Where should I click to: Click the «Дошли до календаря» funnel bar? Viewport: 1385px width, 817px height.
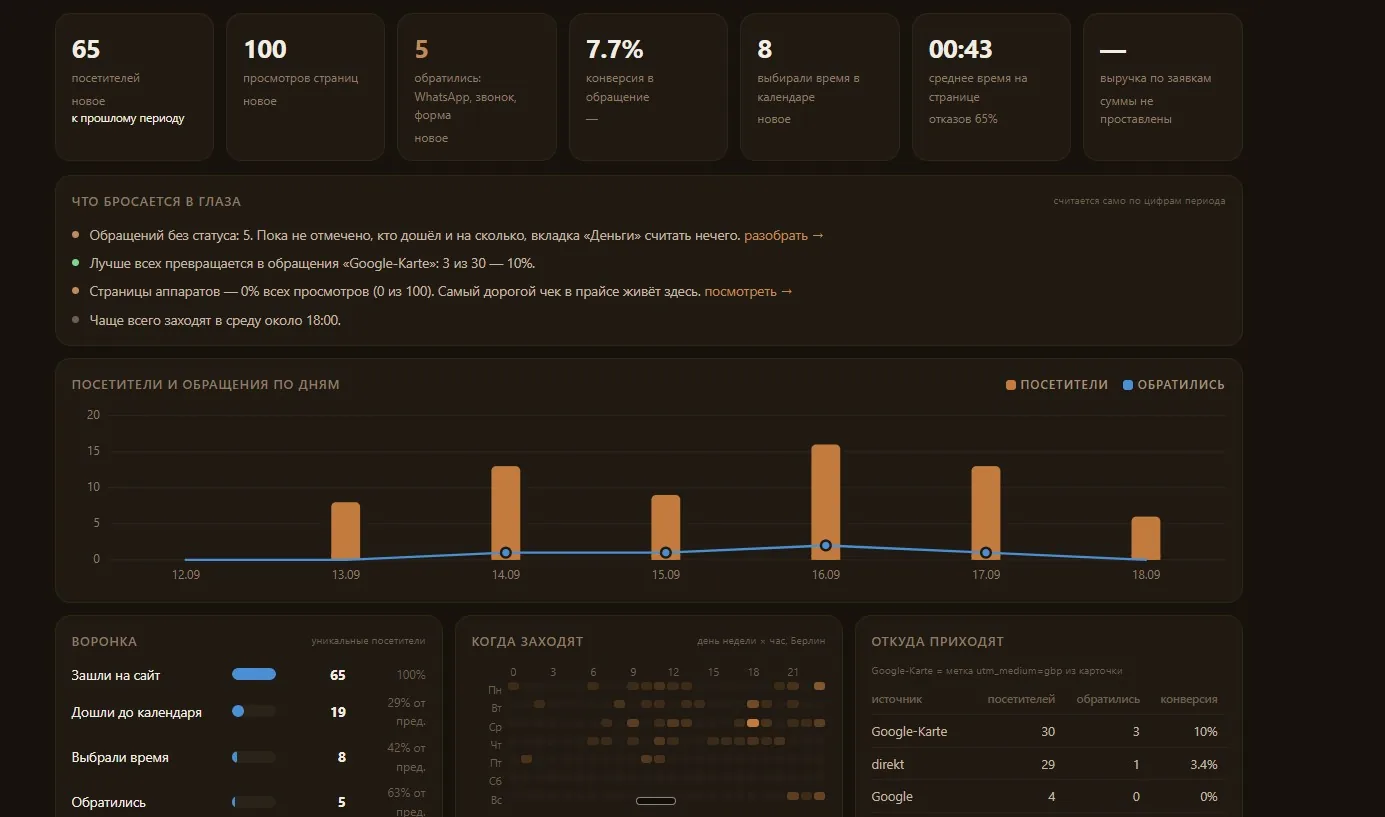pos(254,711)
